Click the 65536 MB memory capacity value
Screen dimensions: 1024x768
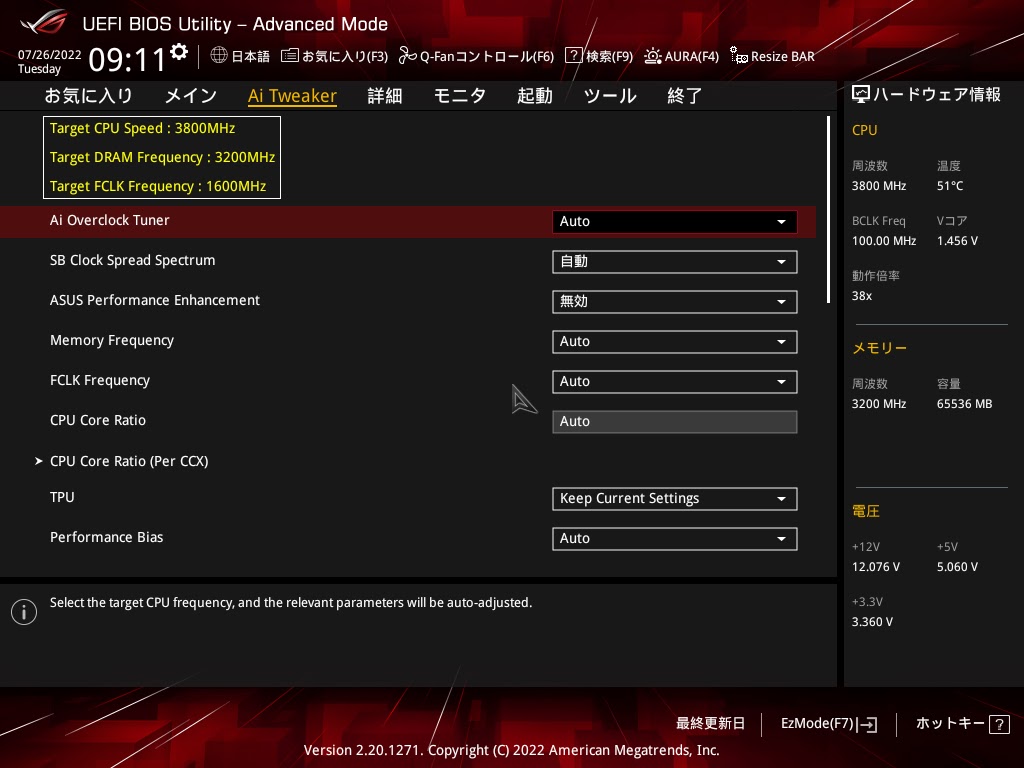tap(964, 404)
